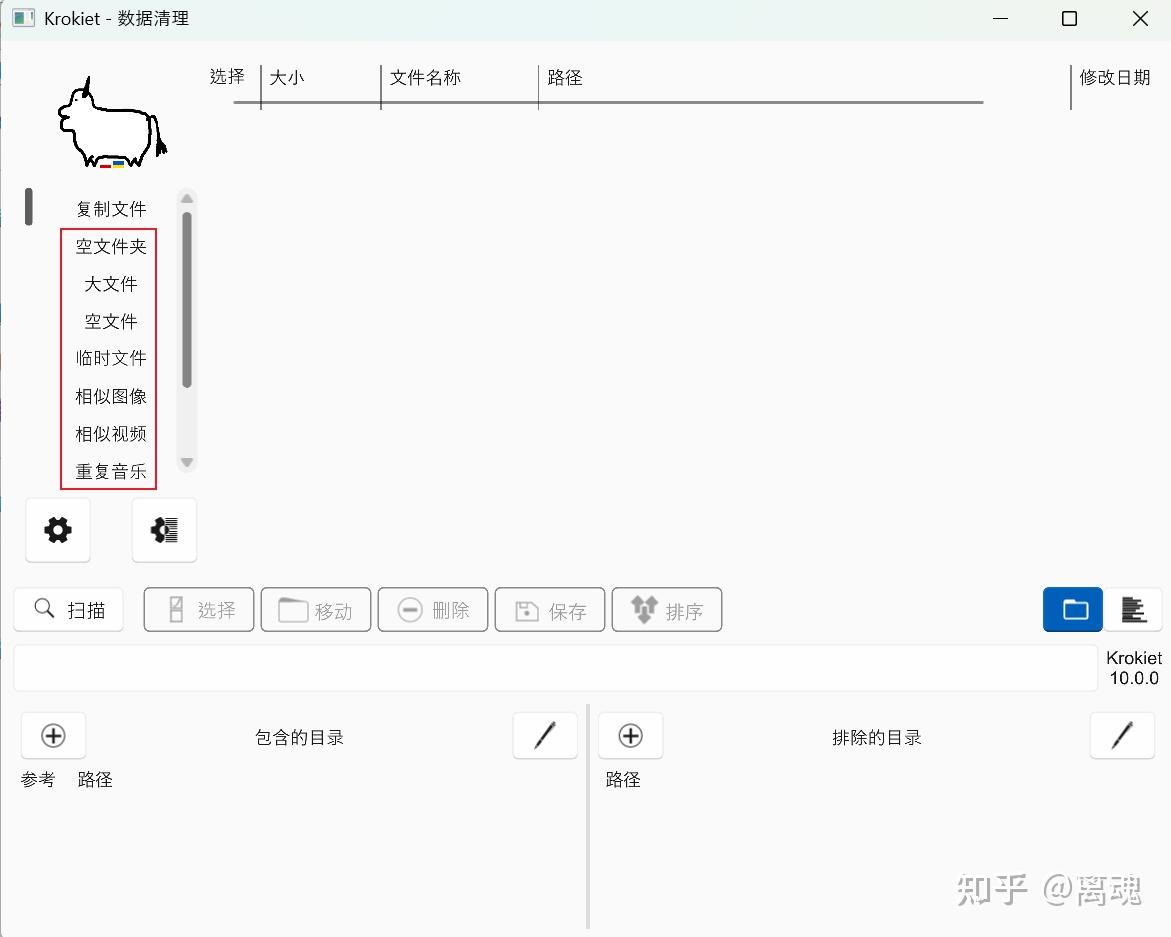1171x937 pixels.
Task: Select the 复制文件 tool
Action: coord(111,209)
